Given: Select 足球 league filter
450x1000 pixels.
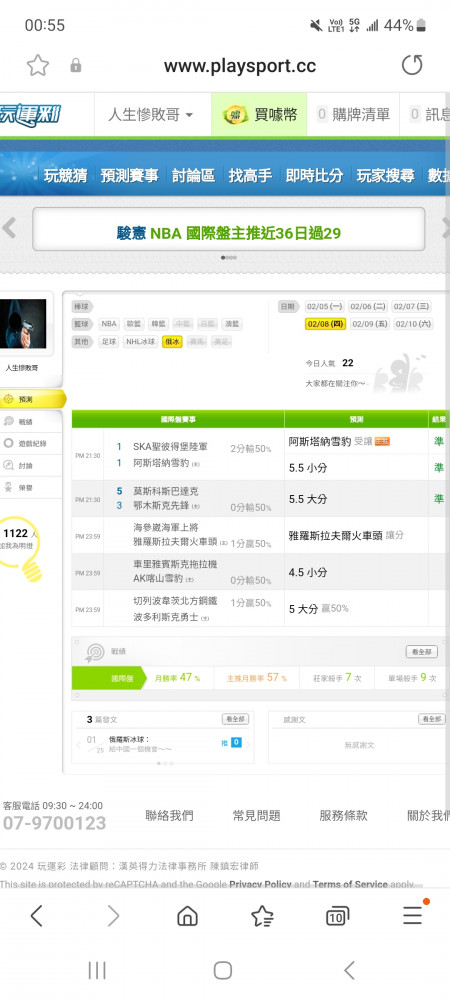Looking at the screenshot, I should 109,342.
